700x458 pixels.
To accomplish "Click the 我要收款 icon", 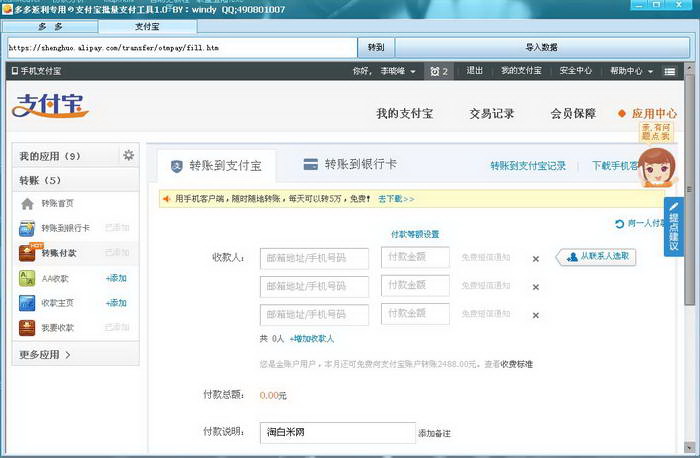I will point(27,328).
